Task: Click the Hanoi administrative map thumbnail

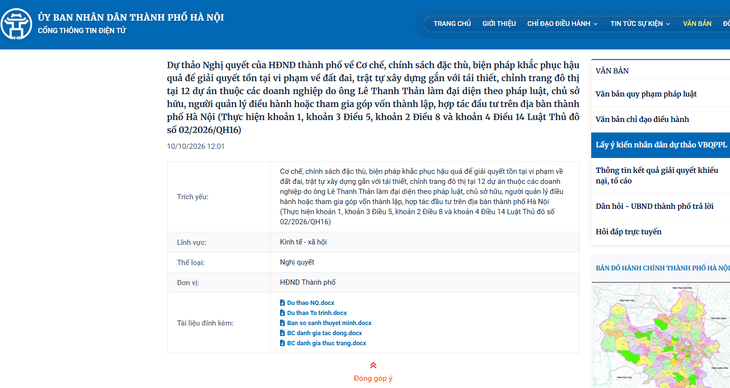Action: 661,335
